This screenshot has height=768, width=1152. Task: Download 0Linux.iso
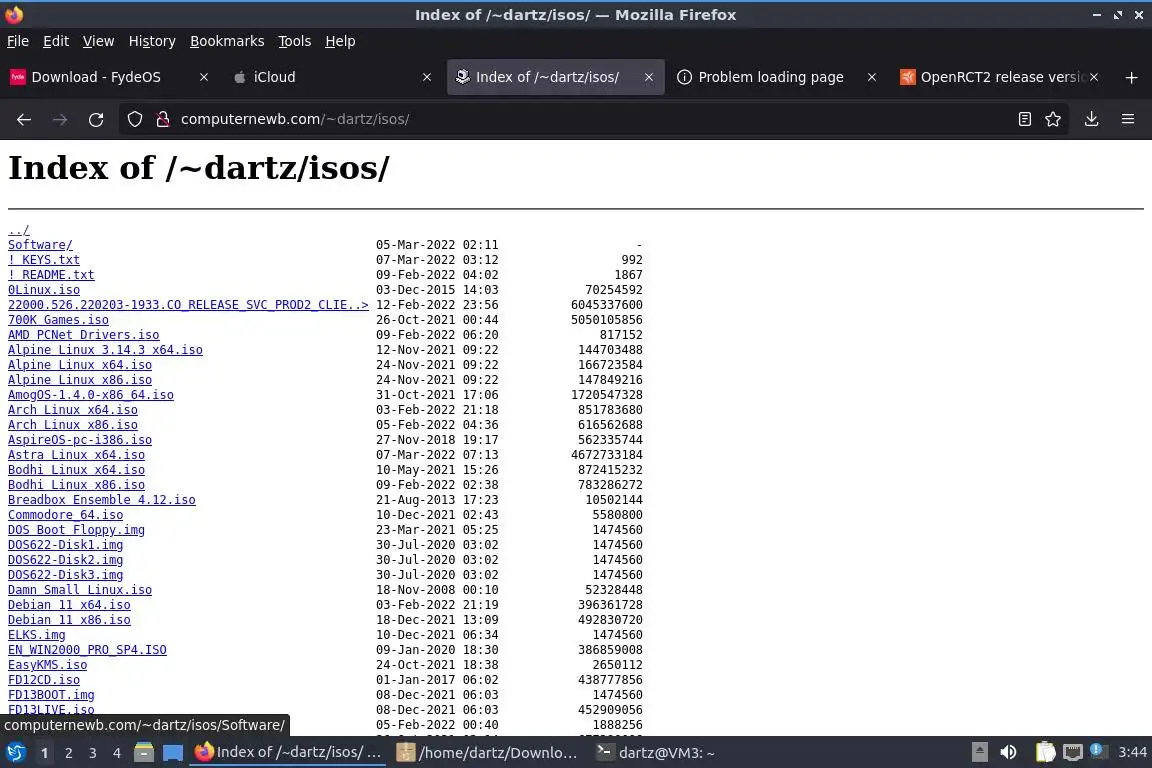[x=44, y=290]
